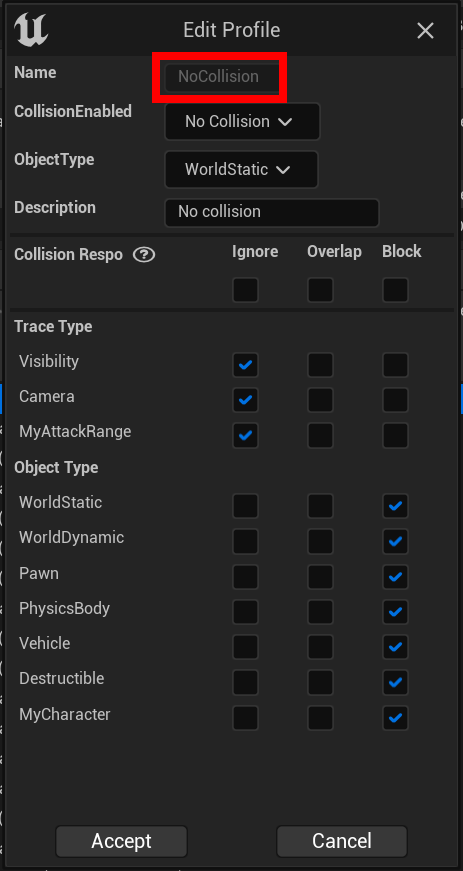Click the Collision Responses help question-mark icon

(x=144, y=254)
